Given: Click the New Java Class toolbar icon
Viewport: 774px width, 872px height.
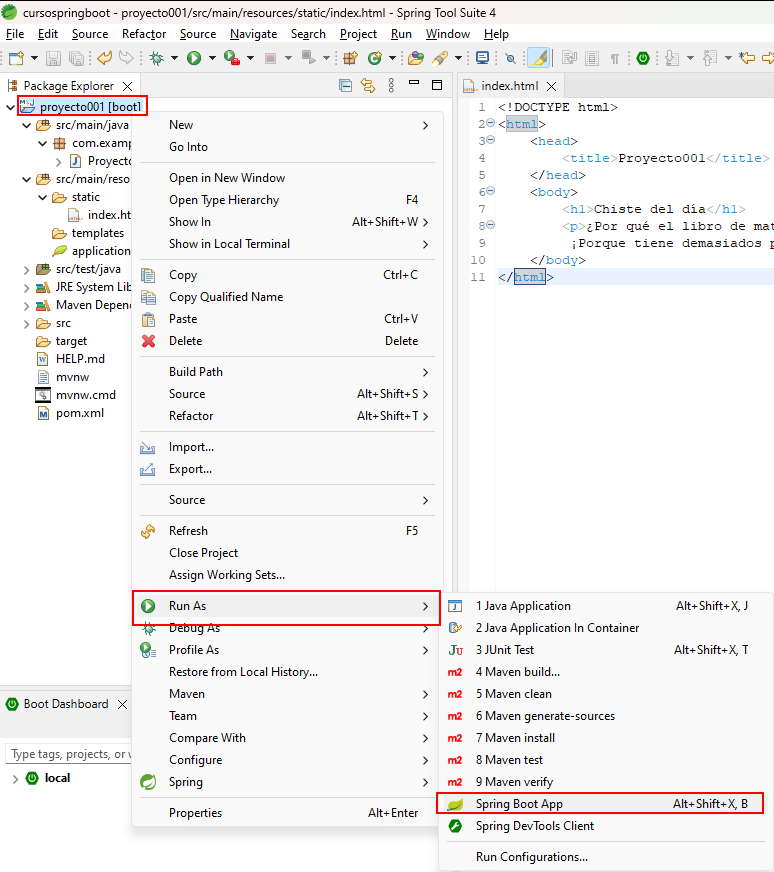Looking at the screenshot, I should click(x=375, y=58).
